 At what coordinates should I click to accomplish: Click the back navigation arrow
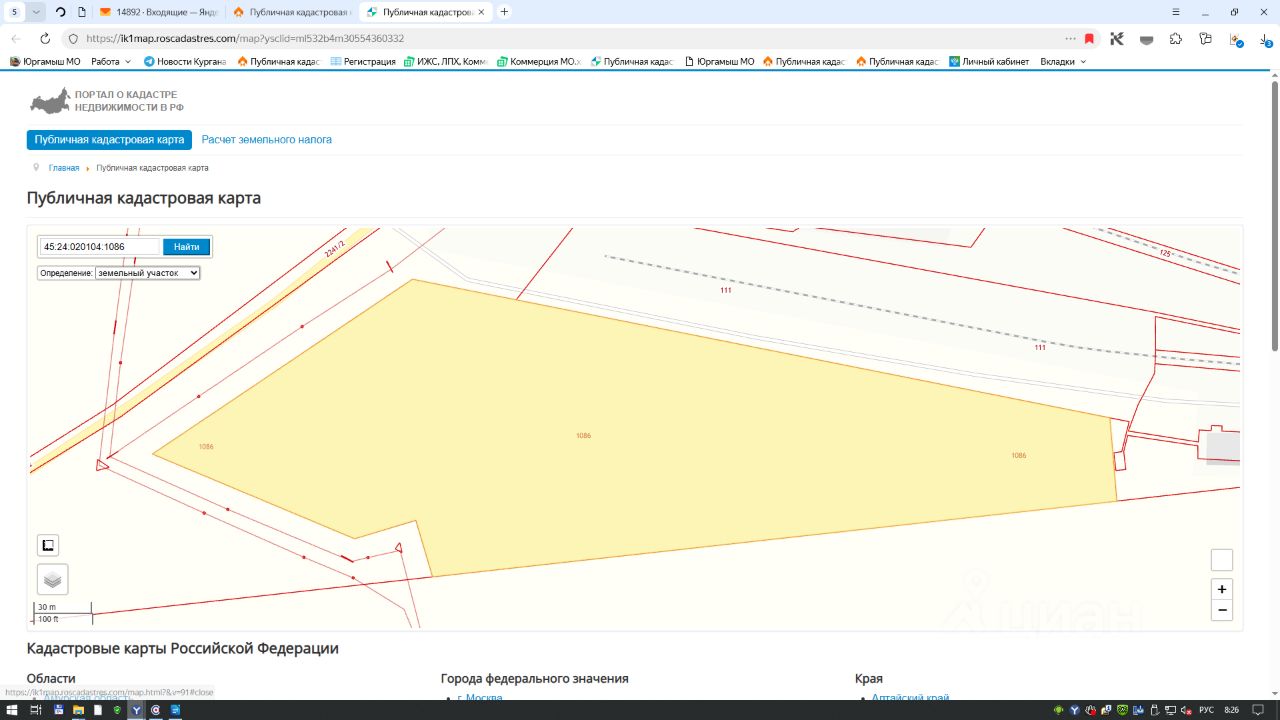tap(16, 38)
